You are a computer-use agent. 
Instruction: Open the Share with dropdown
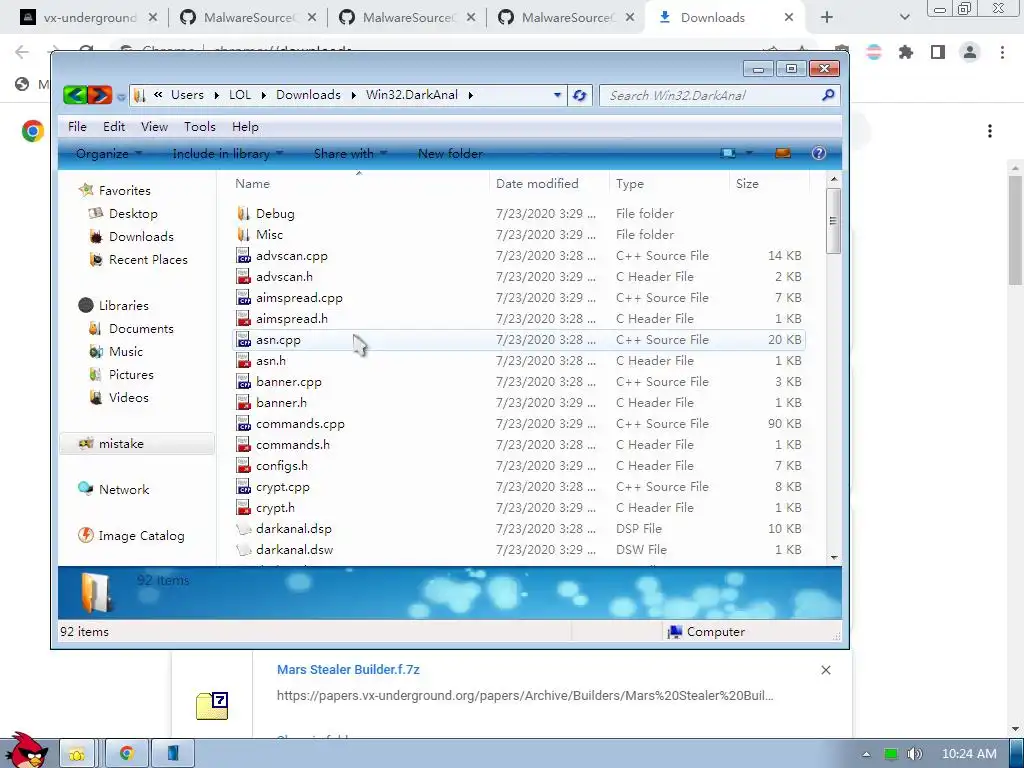point(350,153)
